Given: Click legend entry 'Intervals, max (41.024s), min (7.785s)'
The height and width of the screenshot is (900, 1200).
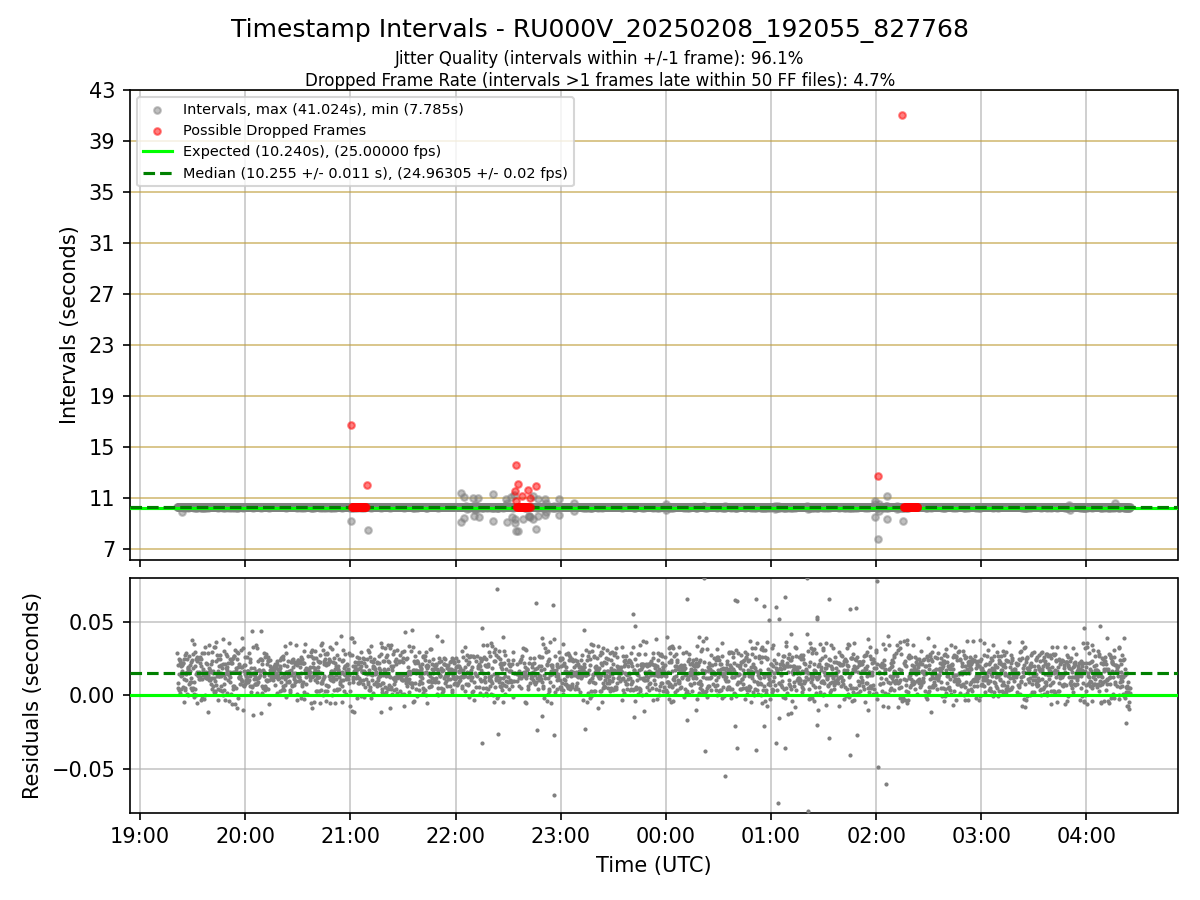Looking at the screenshot, I should click(323, 109).
